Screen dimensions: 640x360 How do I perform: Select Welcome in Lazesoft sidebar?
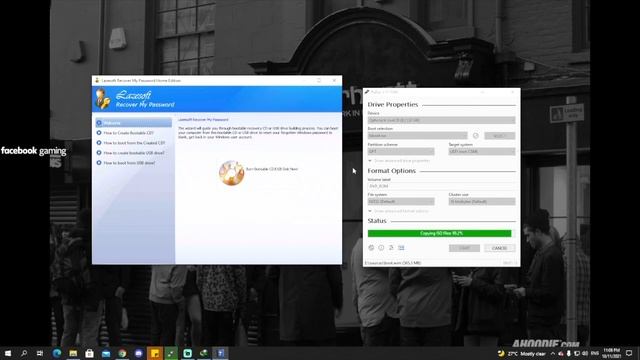point(134,123)
